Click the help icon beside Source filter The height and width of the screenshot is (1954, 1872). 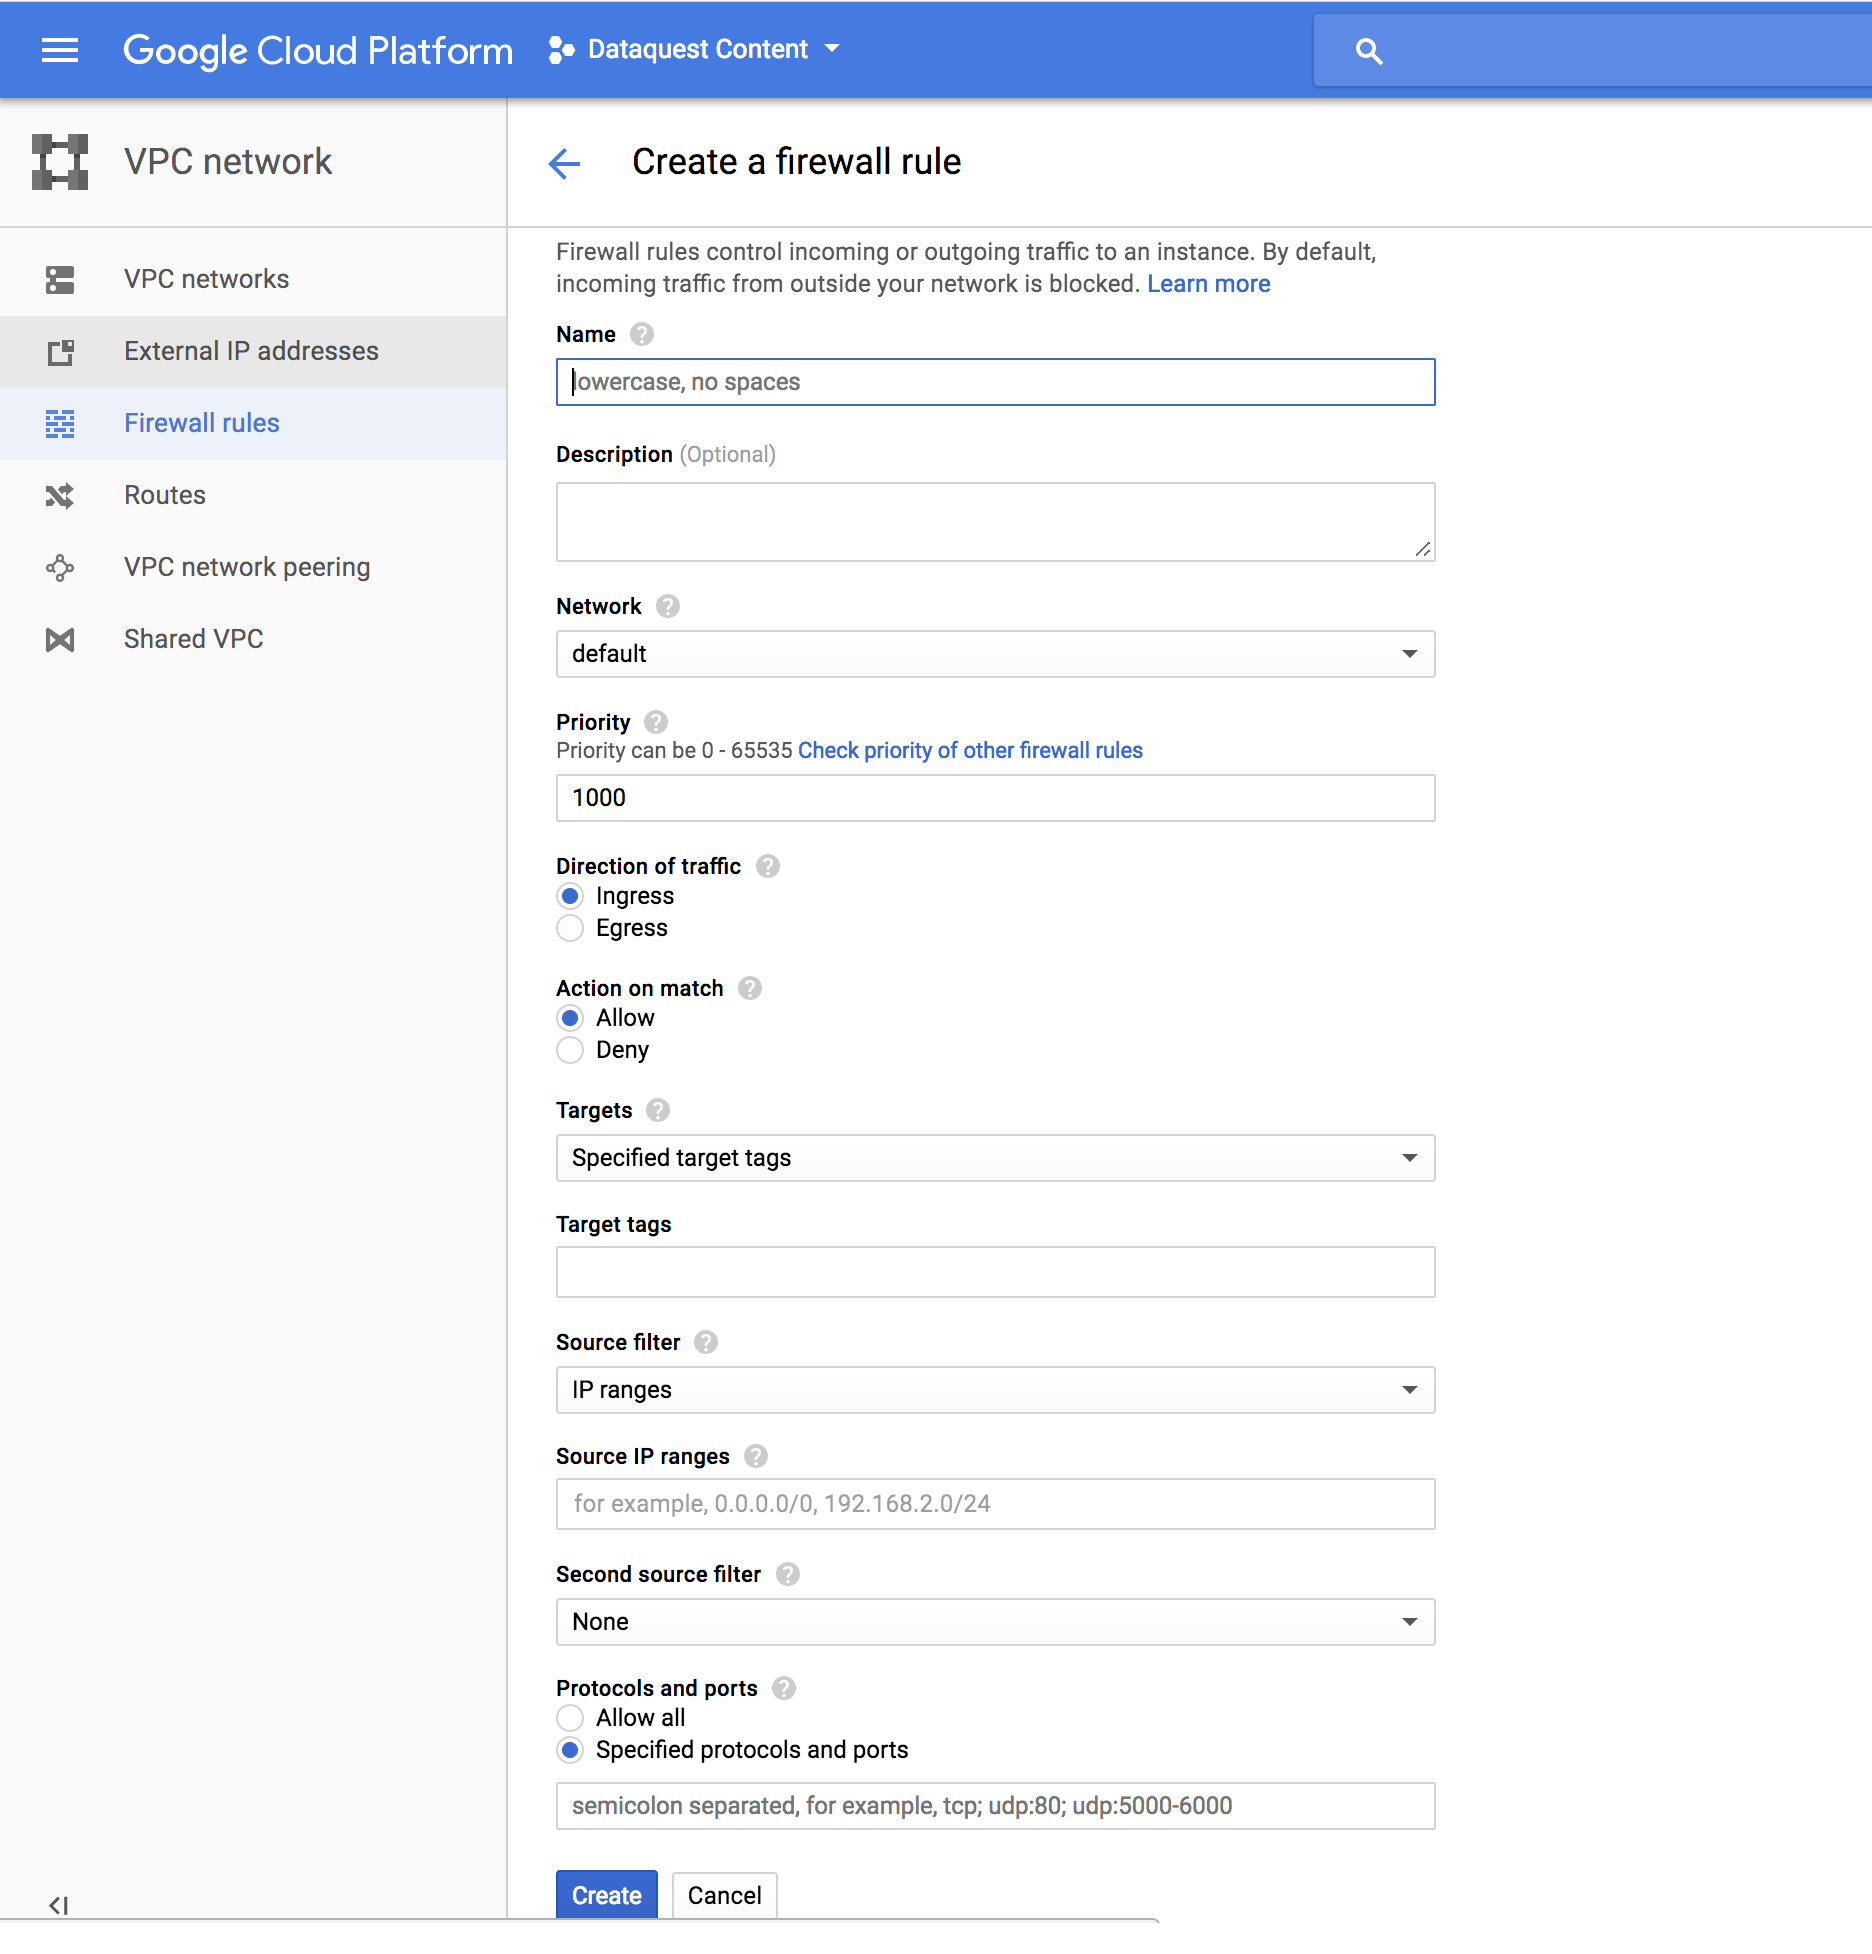(706, 1342)
